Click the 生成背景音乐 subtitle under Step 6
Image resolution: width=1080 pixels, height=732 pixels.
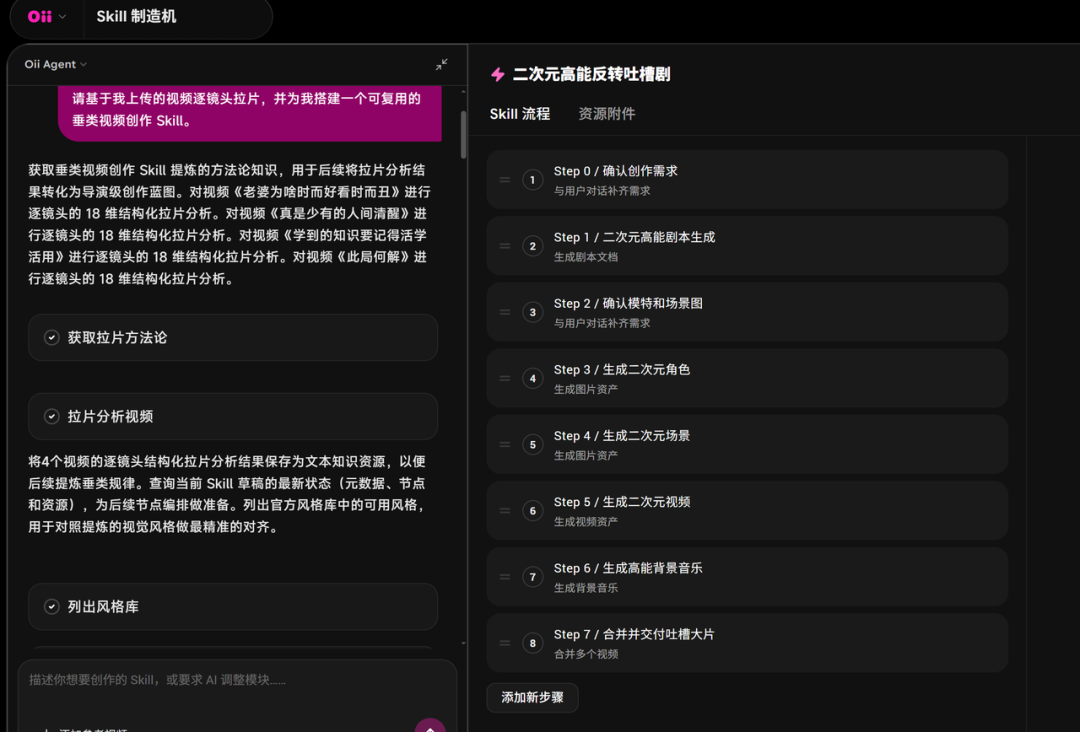point(585,587)
